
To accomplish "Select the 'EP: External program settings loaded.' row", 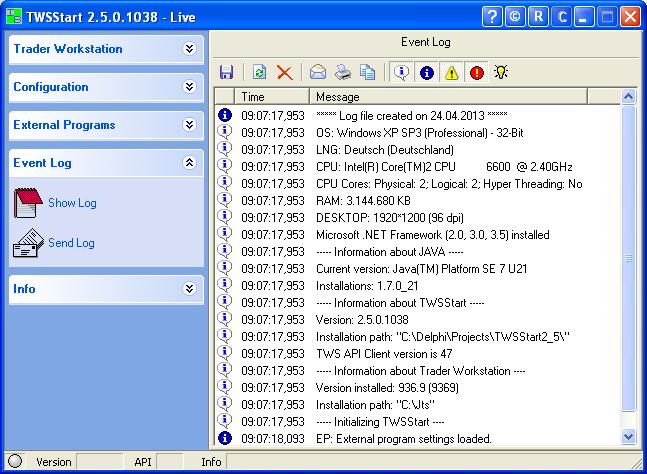I will coord(417,439).
